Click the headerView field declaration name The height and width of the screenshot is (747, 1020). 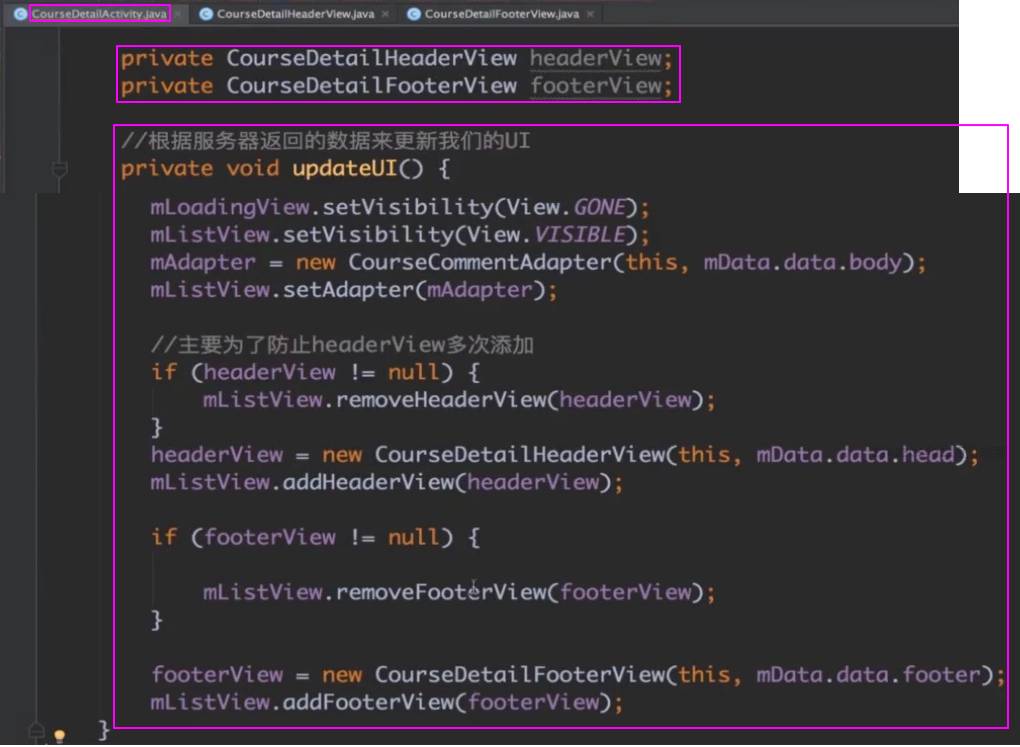[595, 58]
